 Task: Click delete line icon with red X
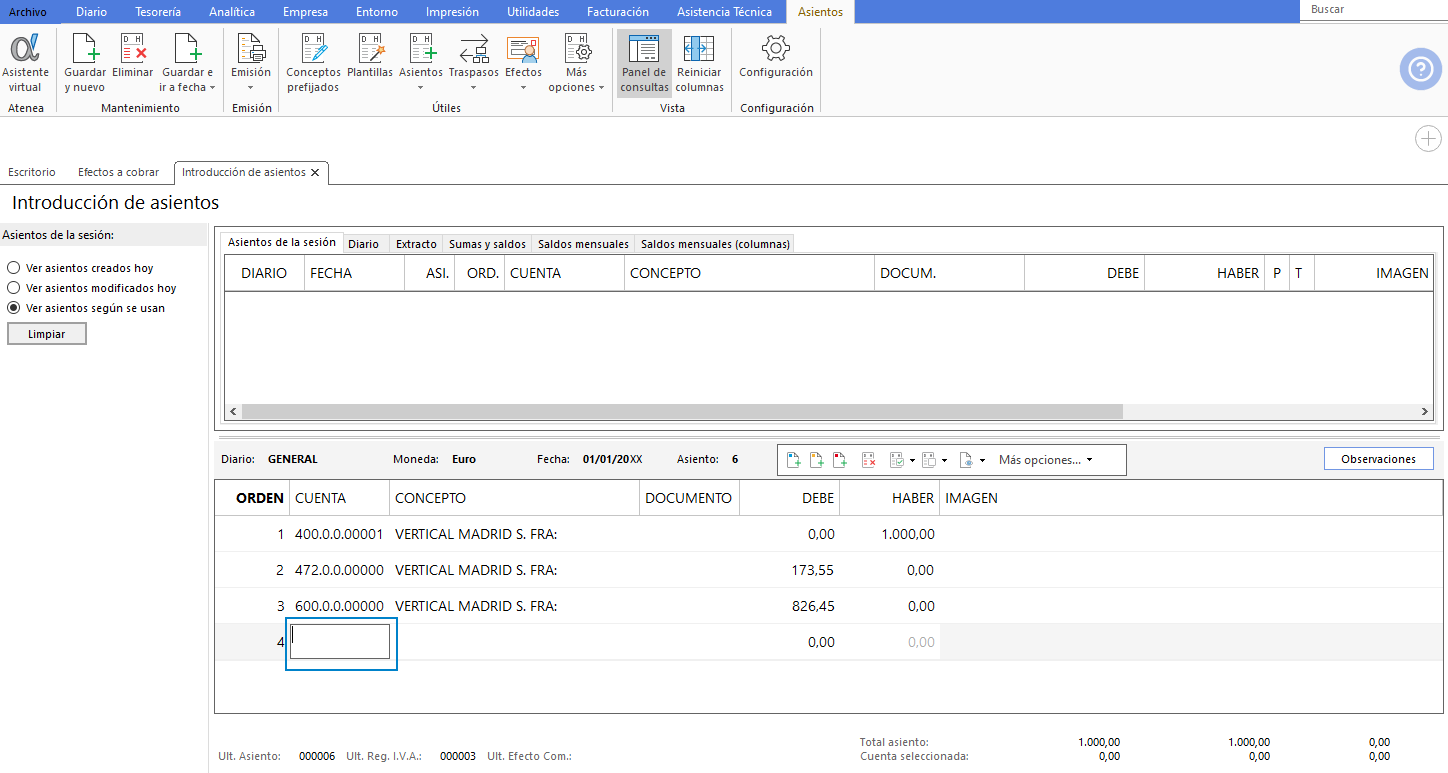[x=869, y=460]
